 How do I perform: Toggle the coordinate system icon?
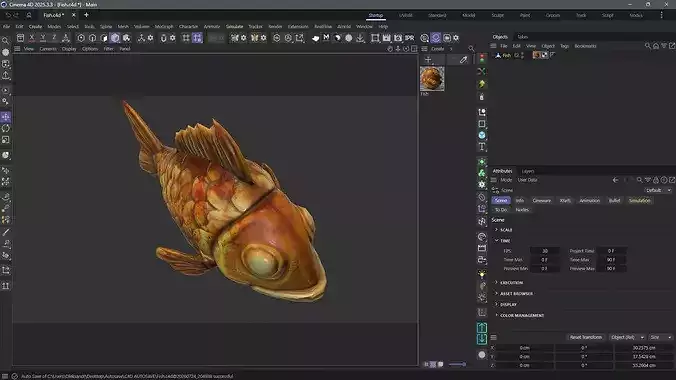tap(66, 38)
